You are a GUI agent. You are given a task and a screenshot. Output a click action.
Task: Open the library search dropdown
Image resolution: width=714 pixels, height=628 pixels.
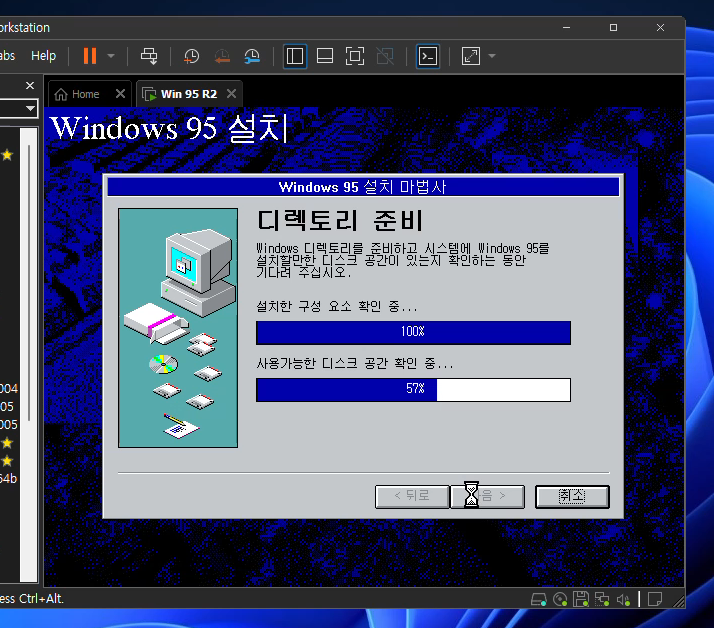(x=30, y=108)
